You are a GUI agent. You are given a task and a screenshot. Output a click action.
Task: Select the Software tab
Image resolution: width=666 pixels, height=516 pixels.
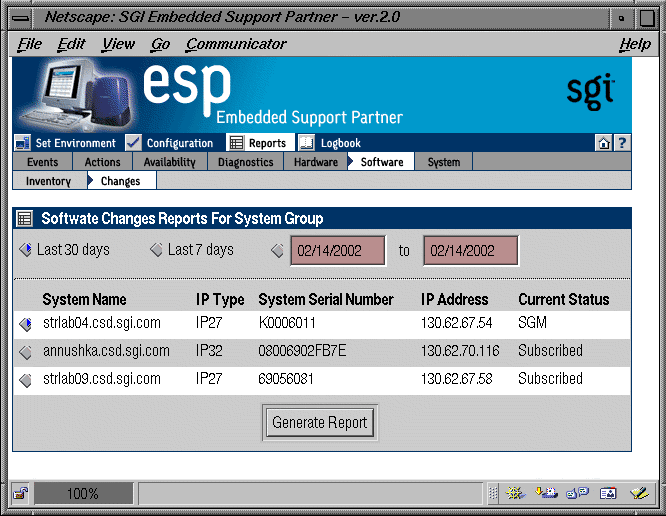pyautogui.click(x=381, y=162)
